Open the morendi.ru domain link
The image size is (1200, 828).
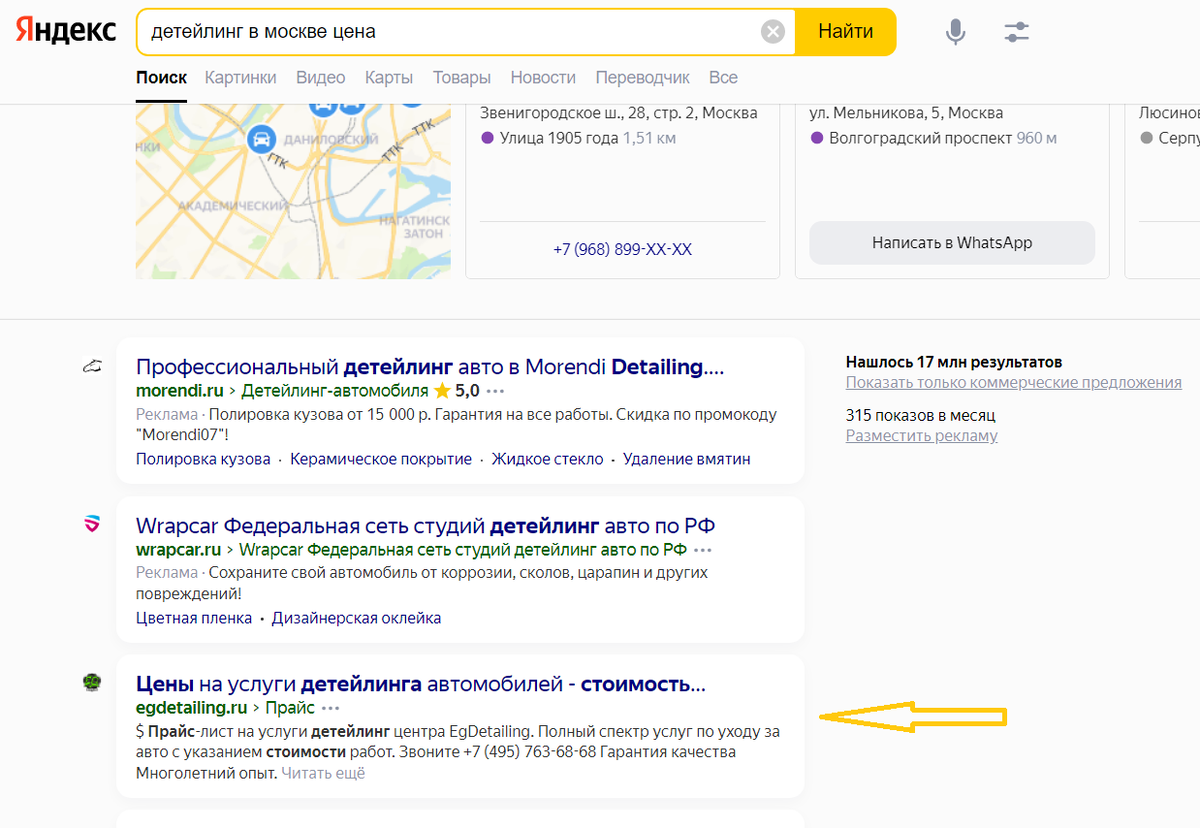point(179,390)
